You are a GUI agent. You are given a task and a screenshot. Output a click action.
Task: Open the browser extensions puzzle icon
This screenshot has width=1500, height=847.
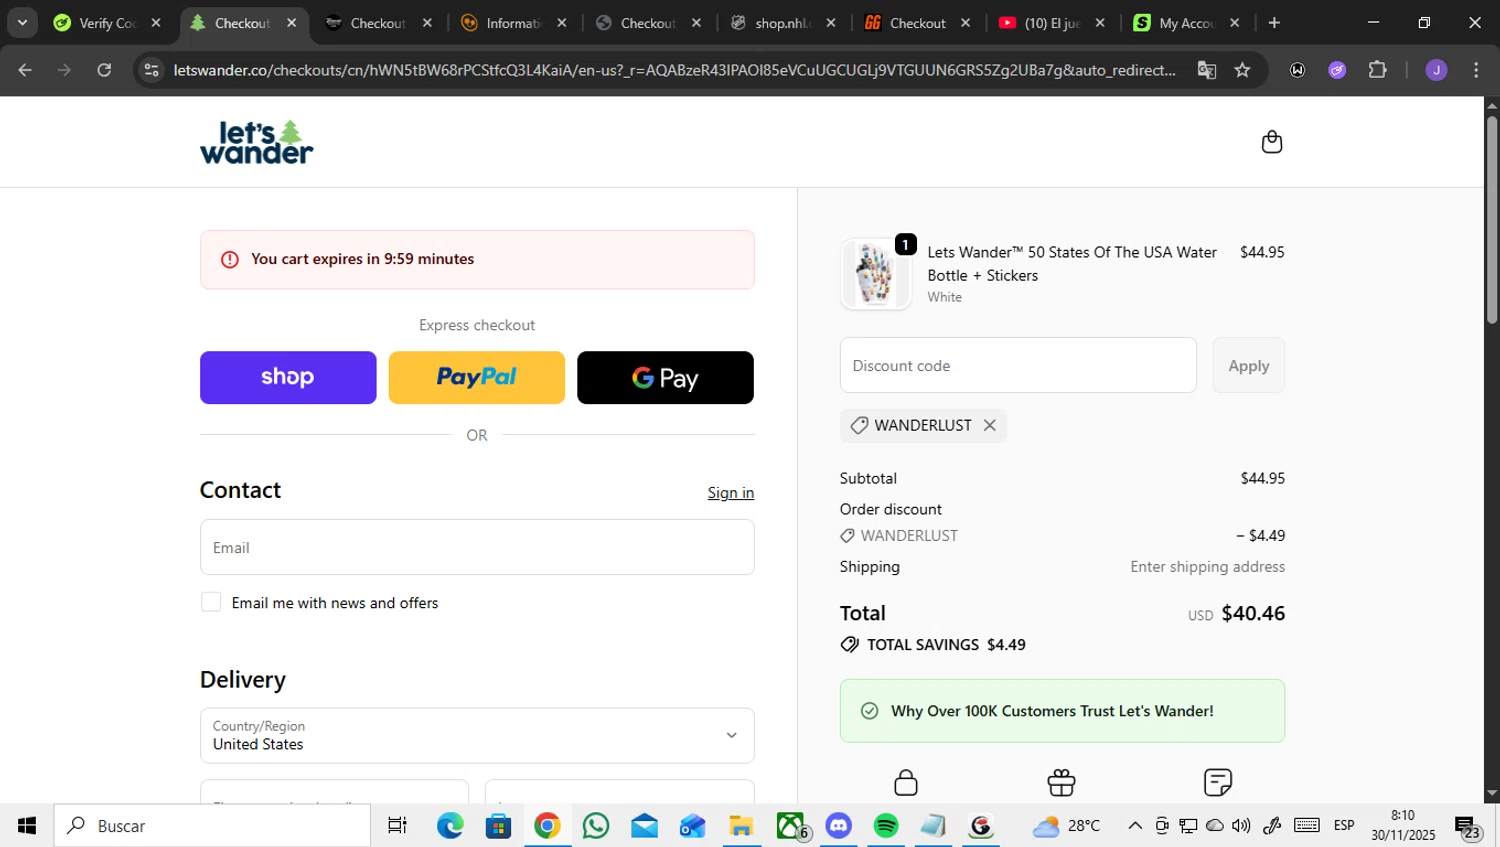click(x=1378, y=70)
